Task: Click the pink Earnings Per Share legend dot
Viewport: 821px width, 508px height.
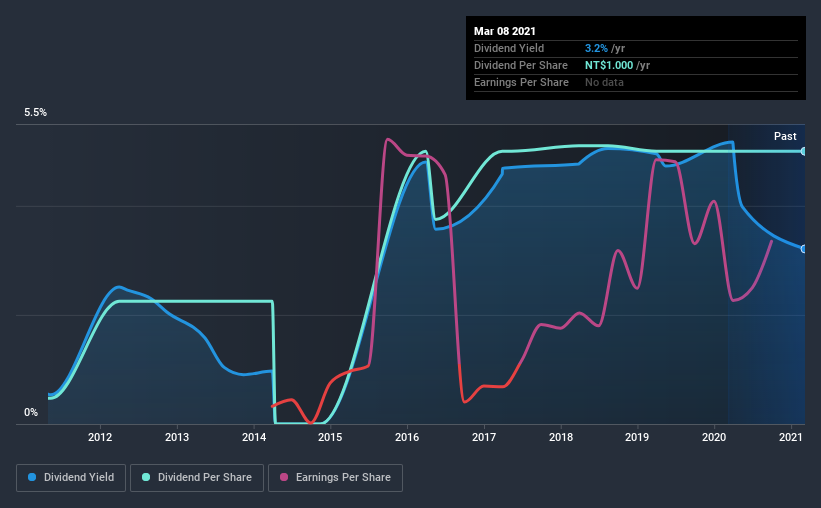Action: (284, 477)
